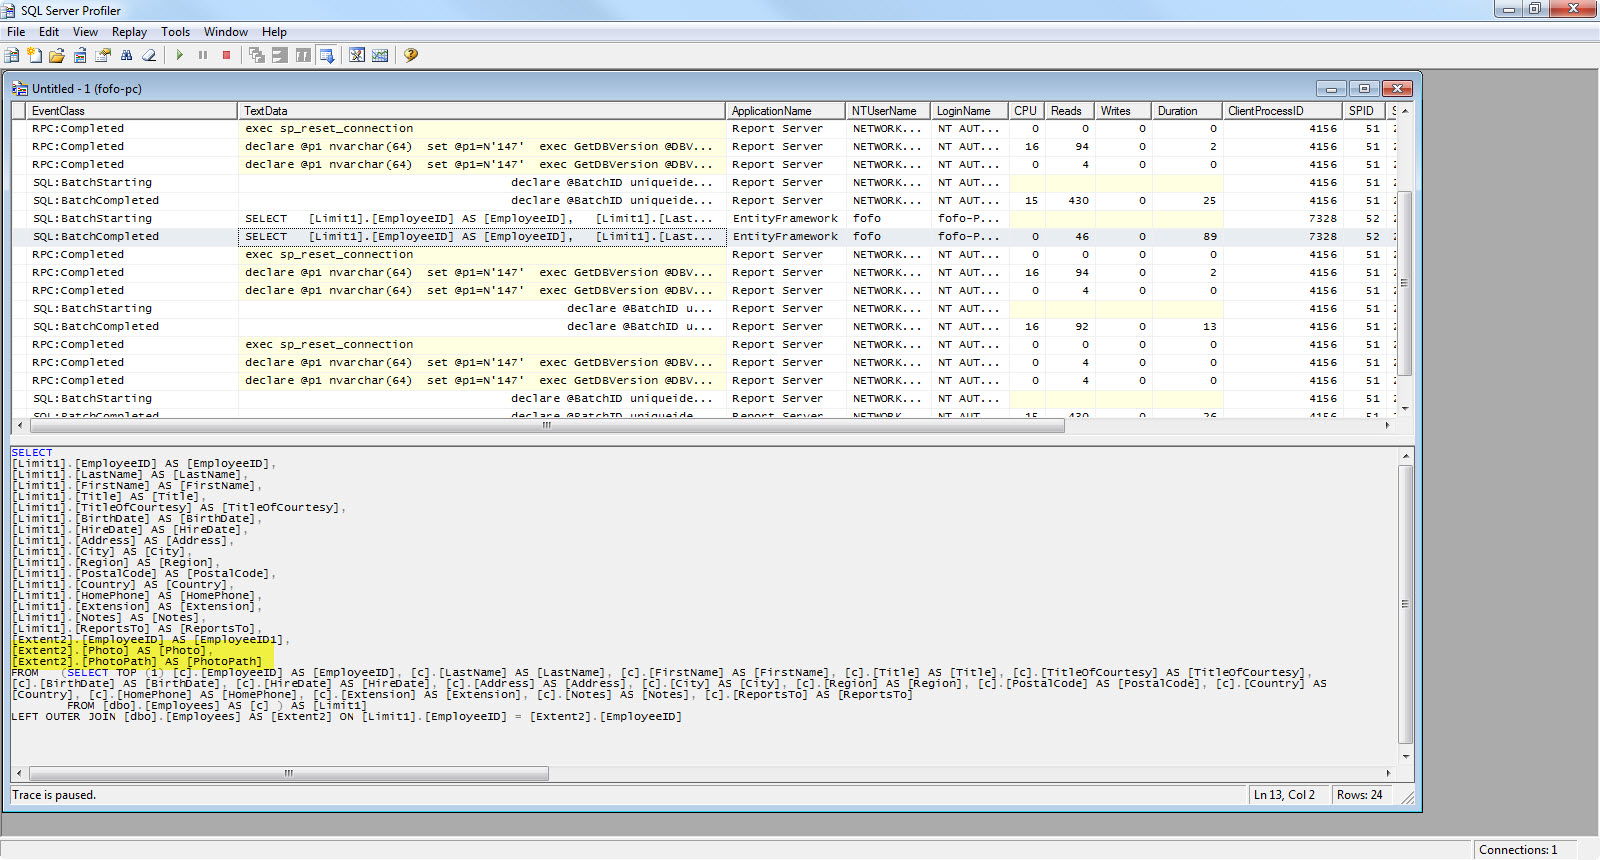The width and height of the screenshot is (1600, 860).
Task: Click the 'Rows: 24' status indicator
Action: tap(1360, 795)
